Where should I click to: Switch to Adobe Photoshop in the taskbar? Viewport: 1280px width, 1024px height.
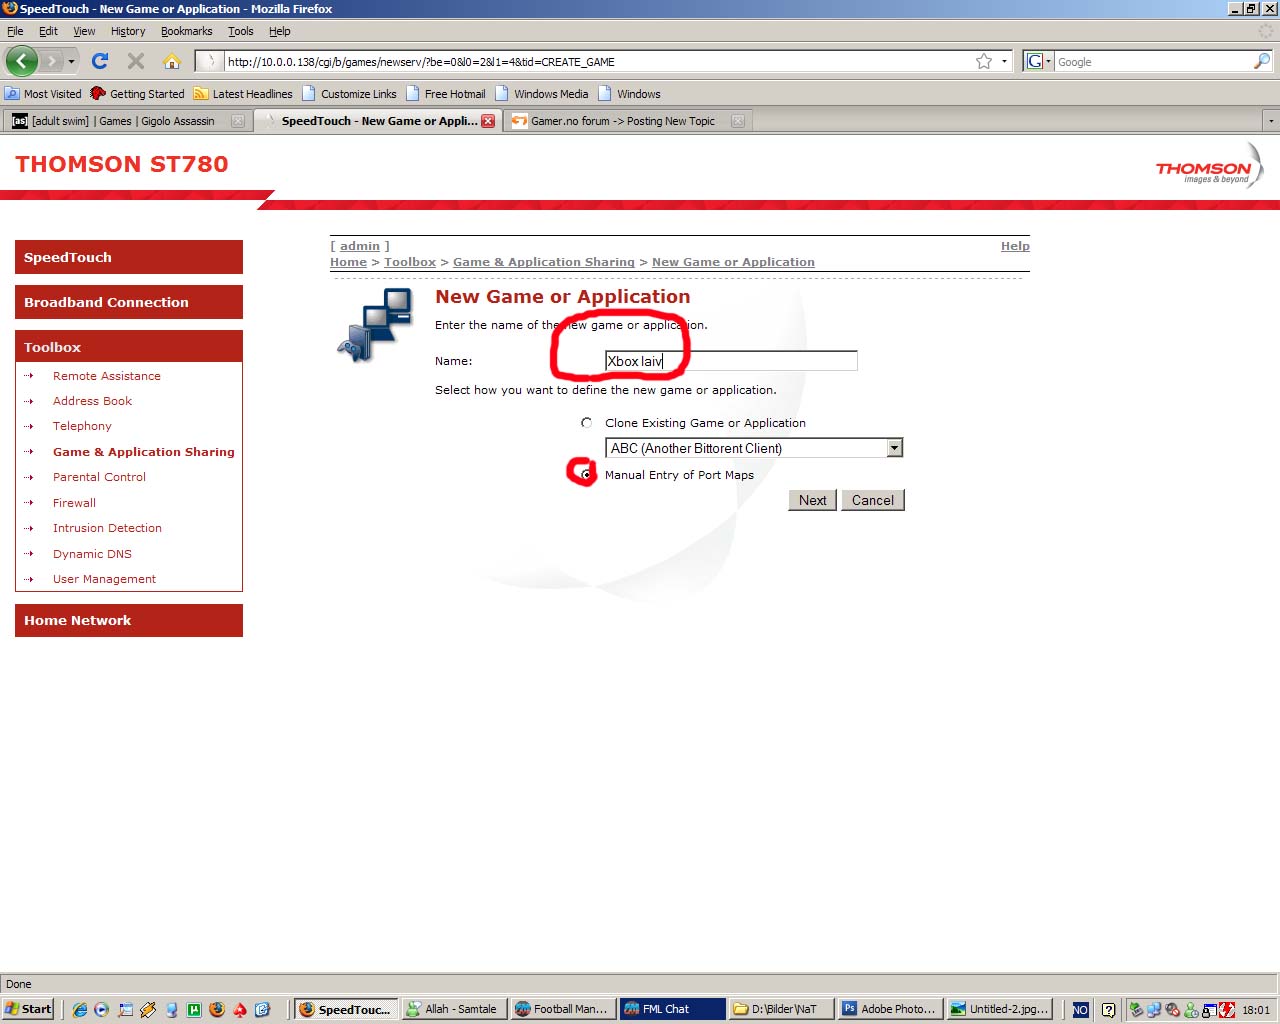(x=890, y=1009)
